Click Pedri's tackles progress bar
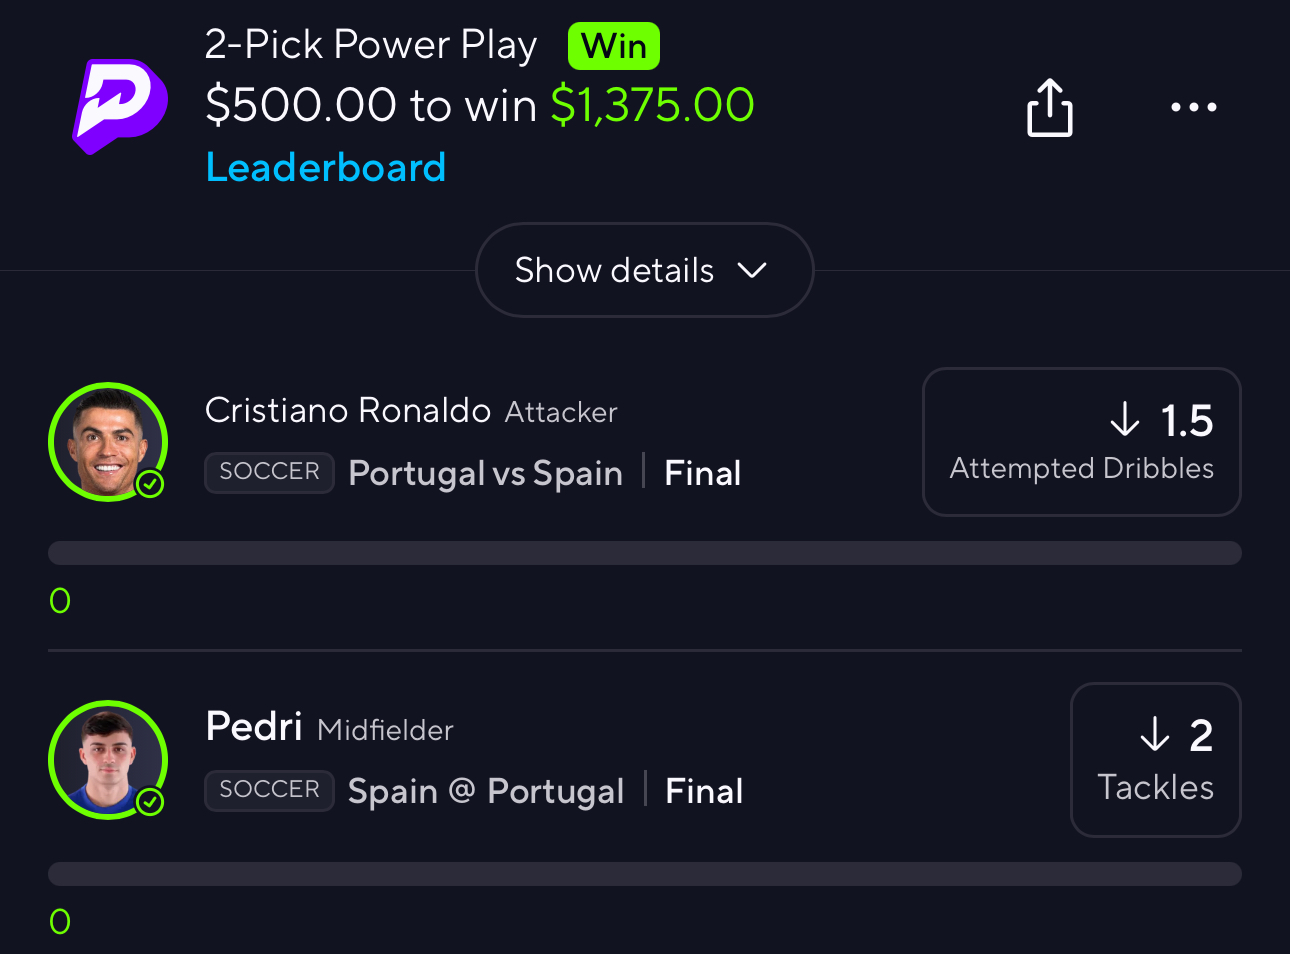The height and width of the screenshot is (954, 1290). pyautogui.click(x=644, y=874)
